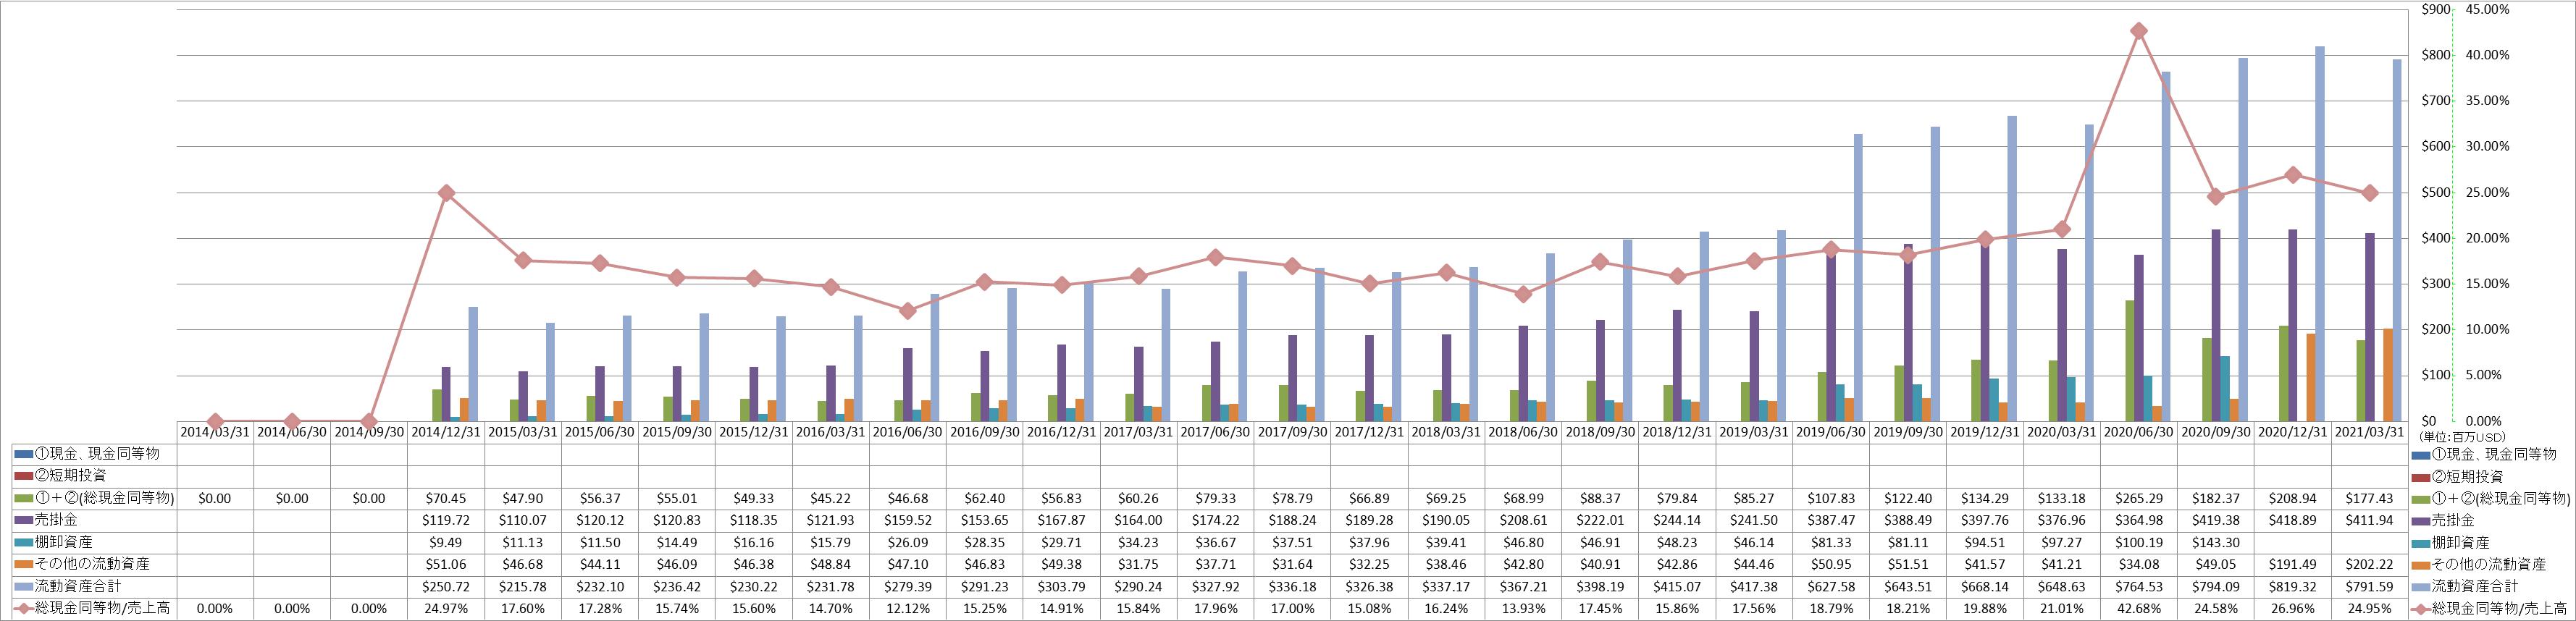Click the line marker above 2014/12/31
The height and width of the screenshot is (621, 2576).
tap(446, 193)
